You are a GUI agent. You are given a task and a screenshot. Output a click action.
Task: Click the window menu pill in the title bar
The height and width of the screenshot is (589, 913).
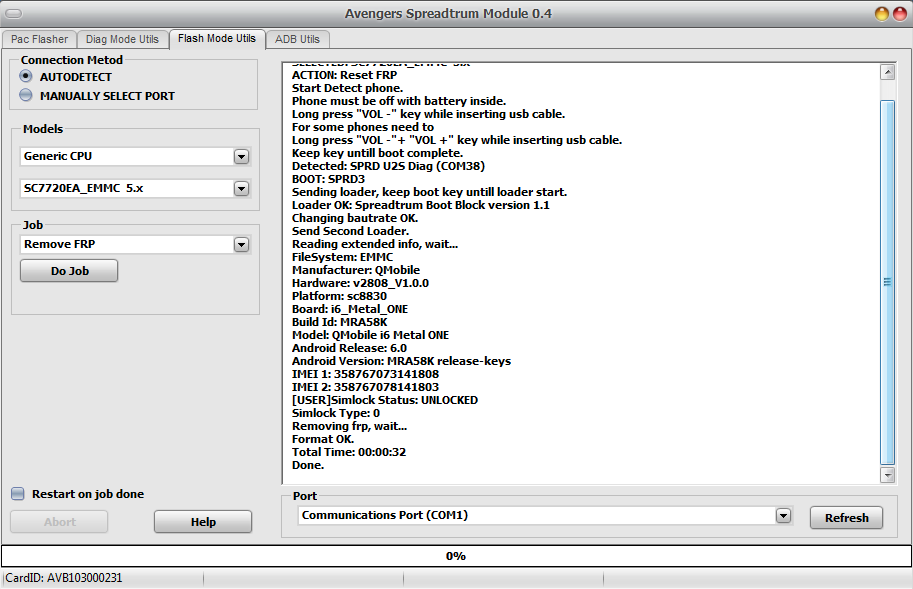13,13
